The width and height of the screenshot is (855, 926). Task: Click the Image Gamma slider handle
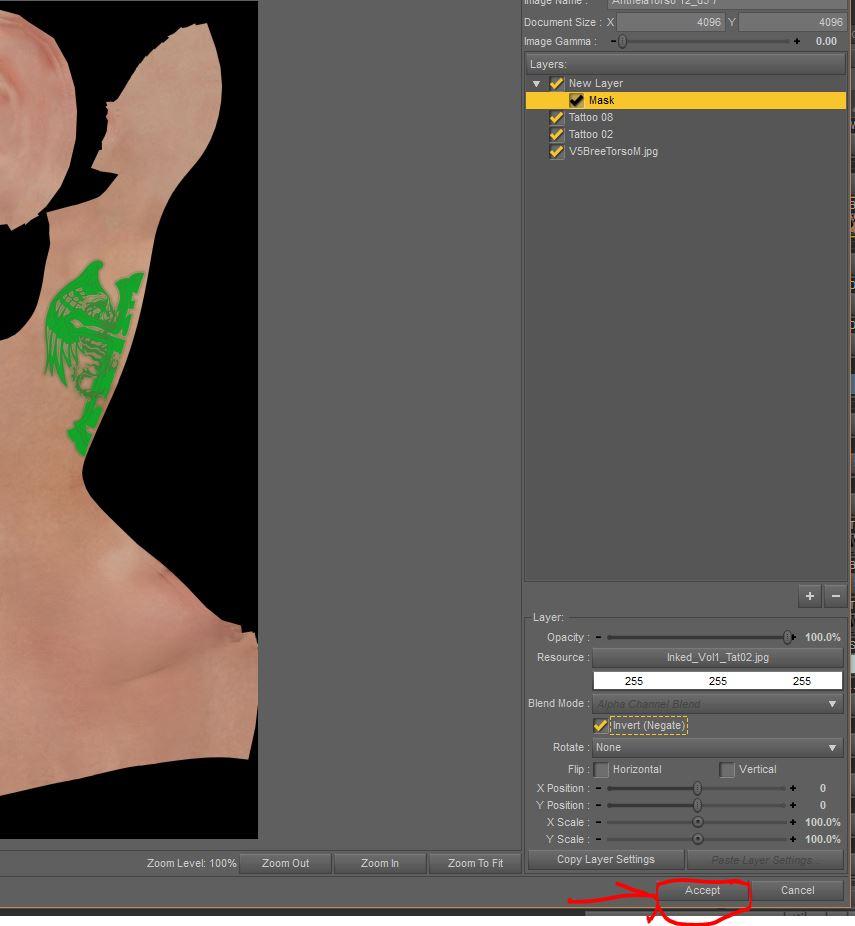point(622,41)
